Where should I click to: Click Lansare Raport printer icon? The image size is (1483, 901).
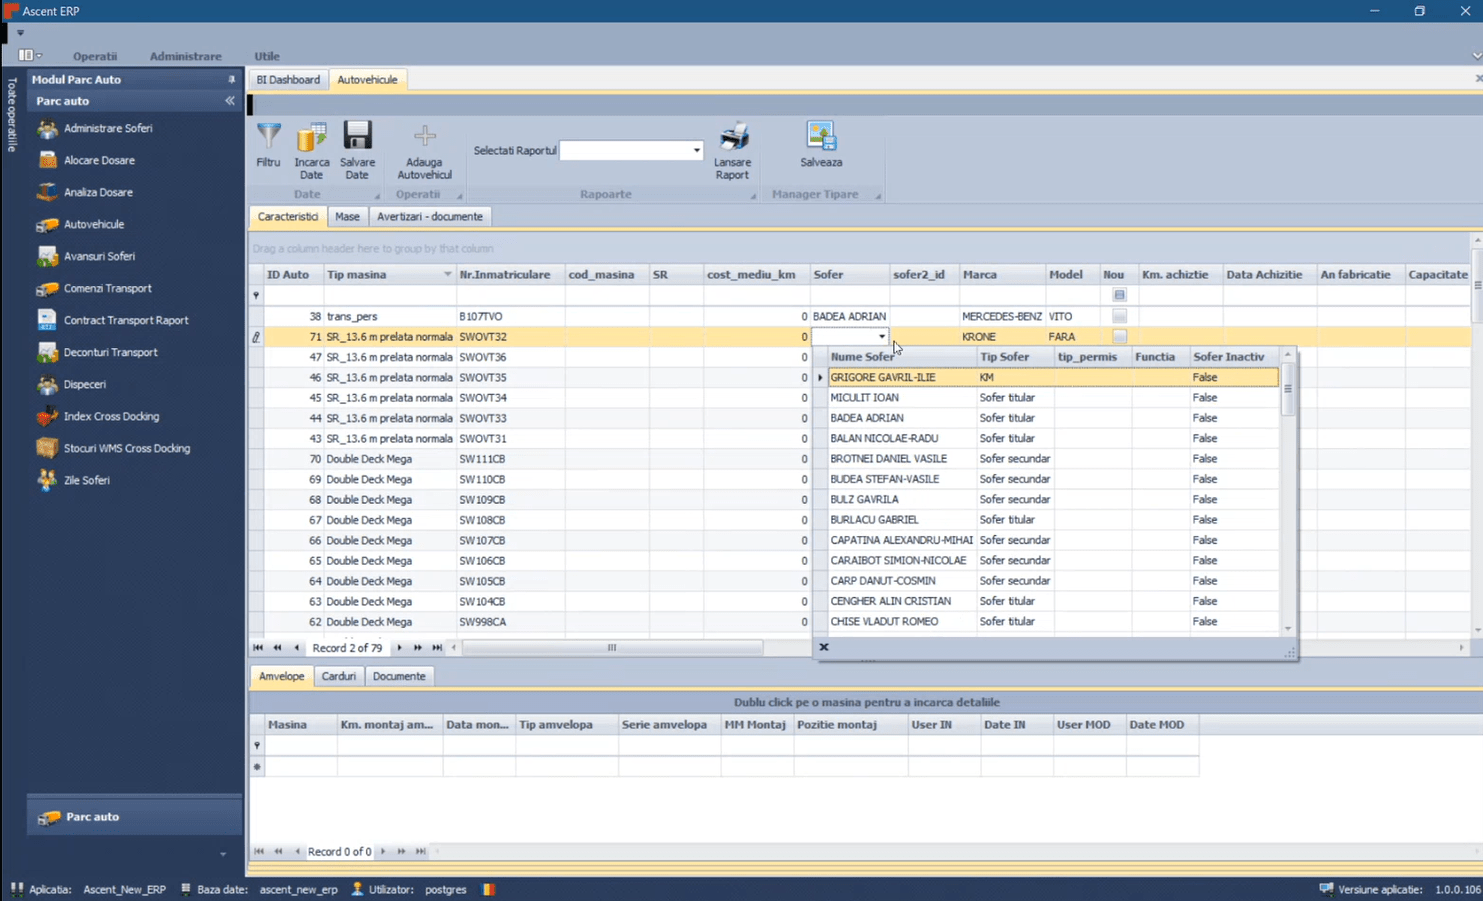point(733,136)
